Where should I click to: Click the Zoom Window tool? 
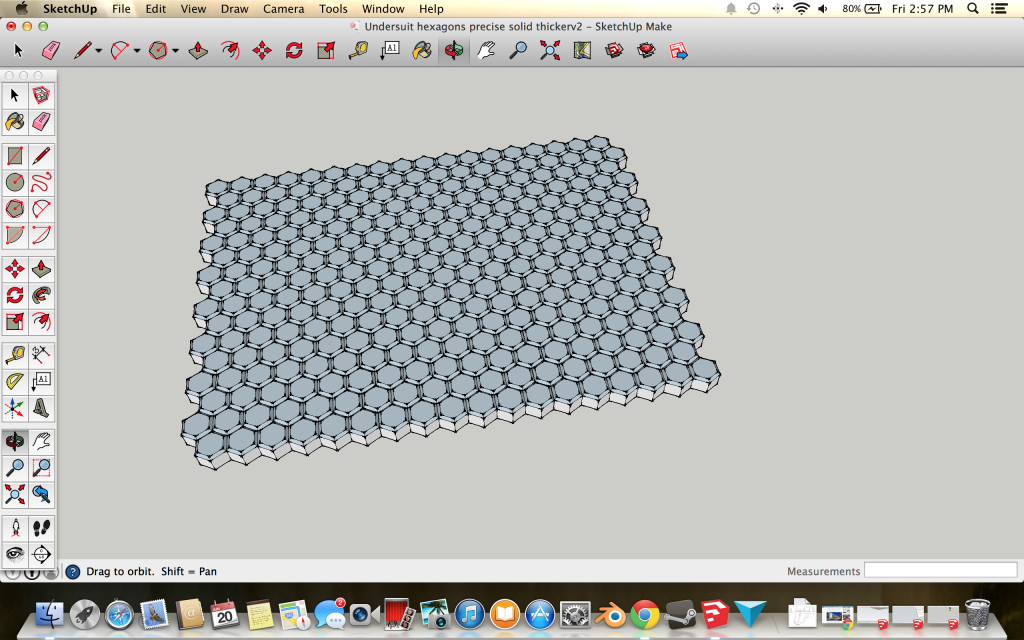41,467
